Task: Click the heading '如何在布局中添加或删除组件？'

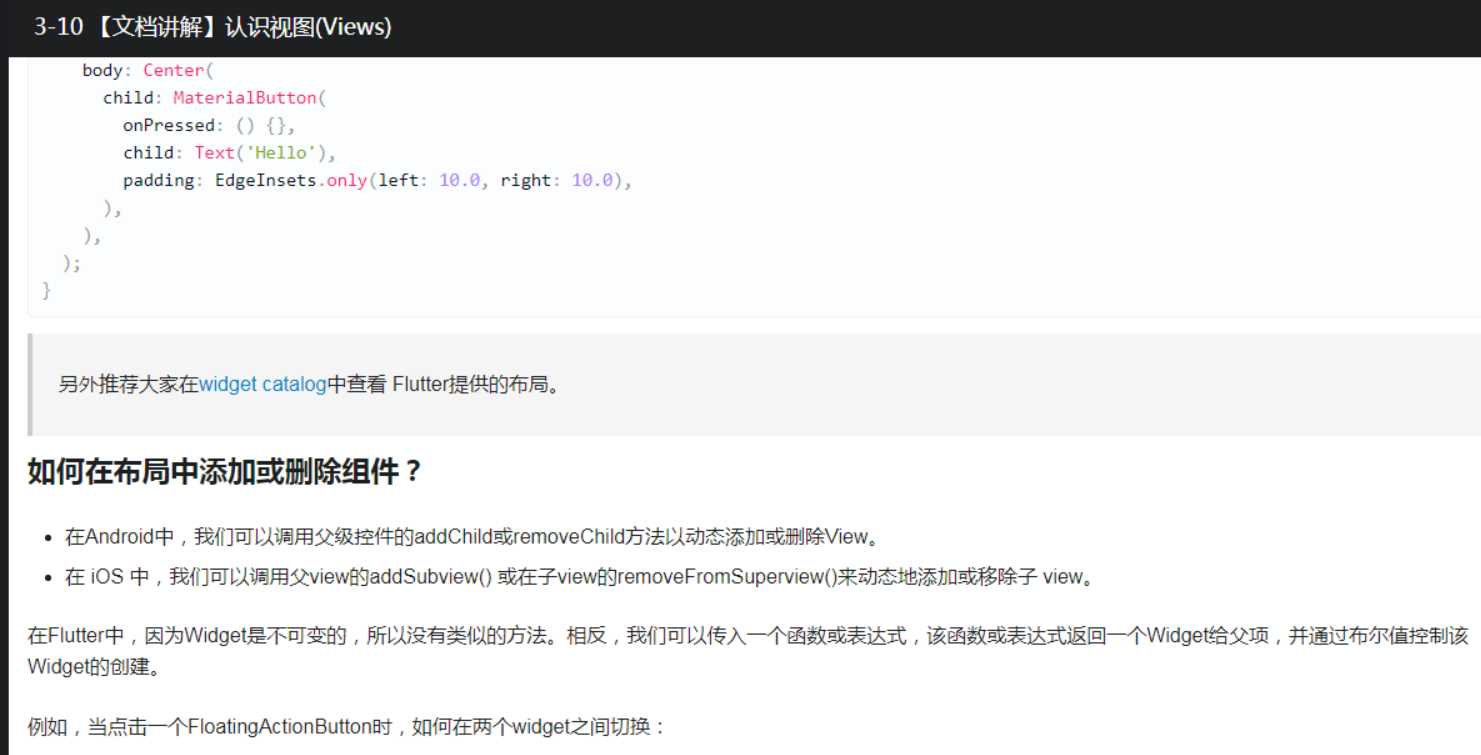Action: 226,472
